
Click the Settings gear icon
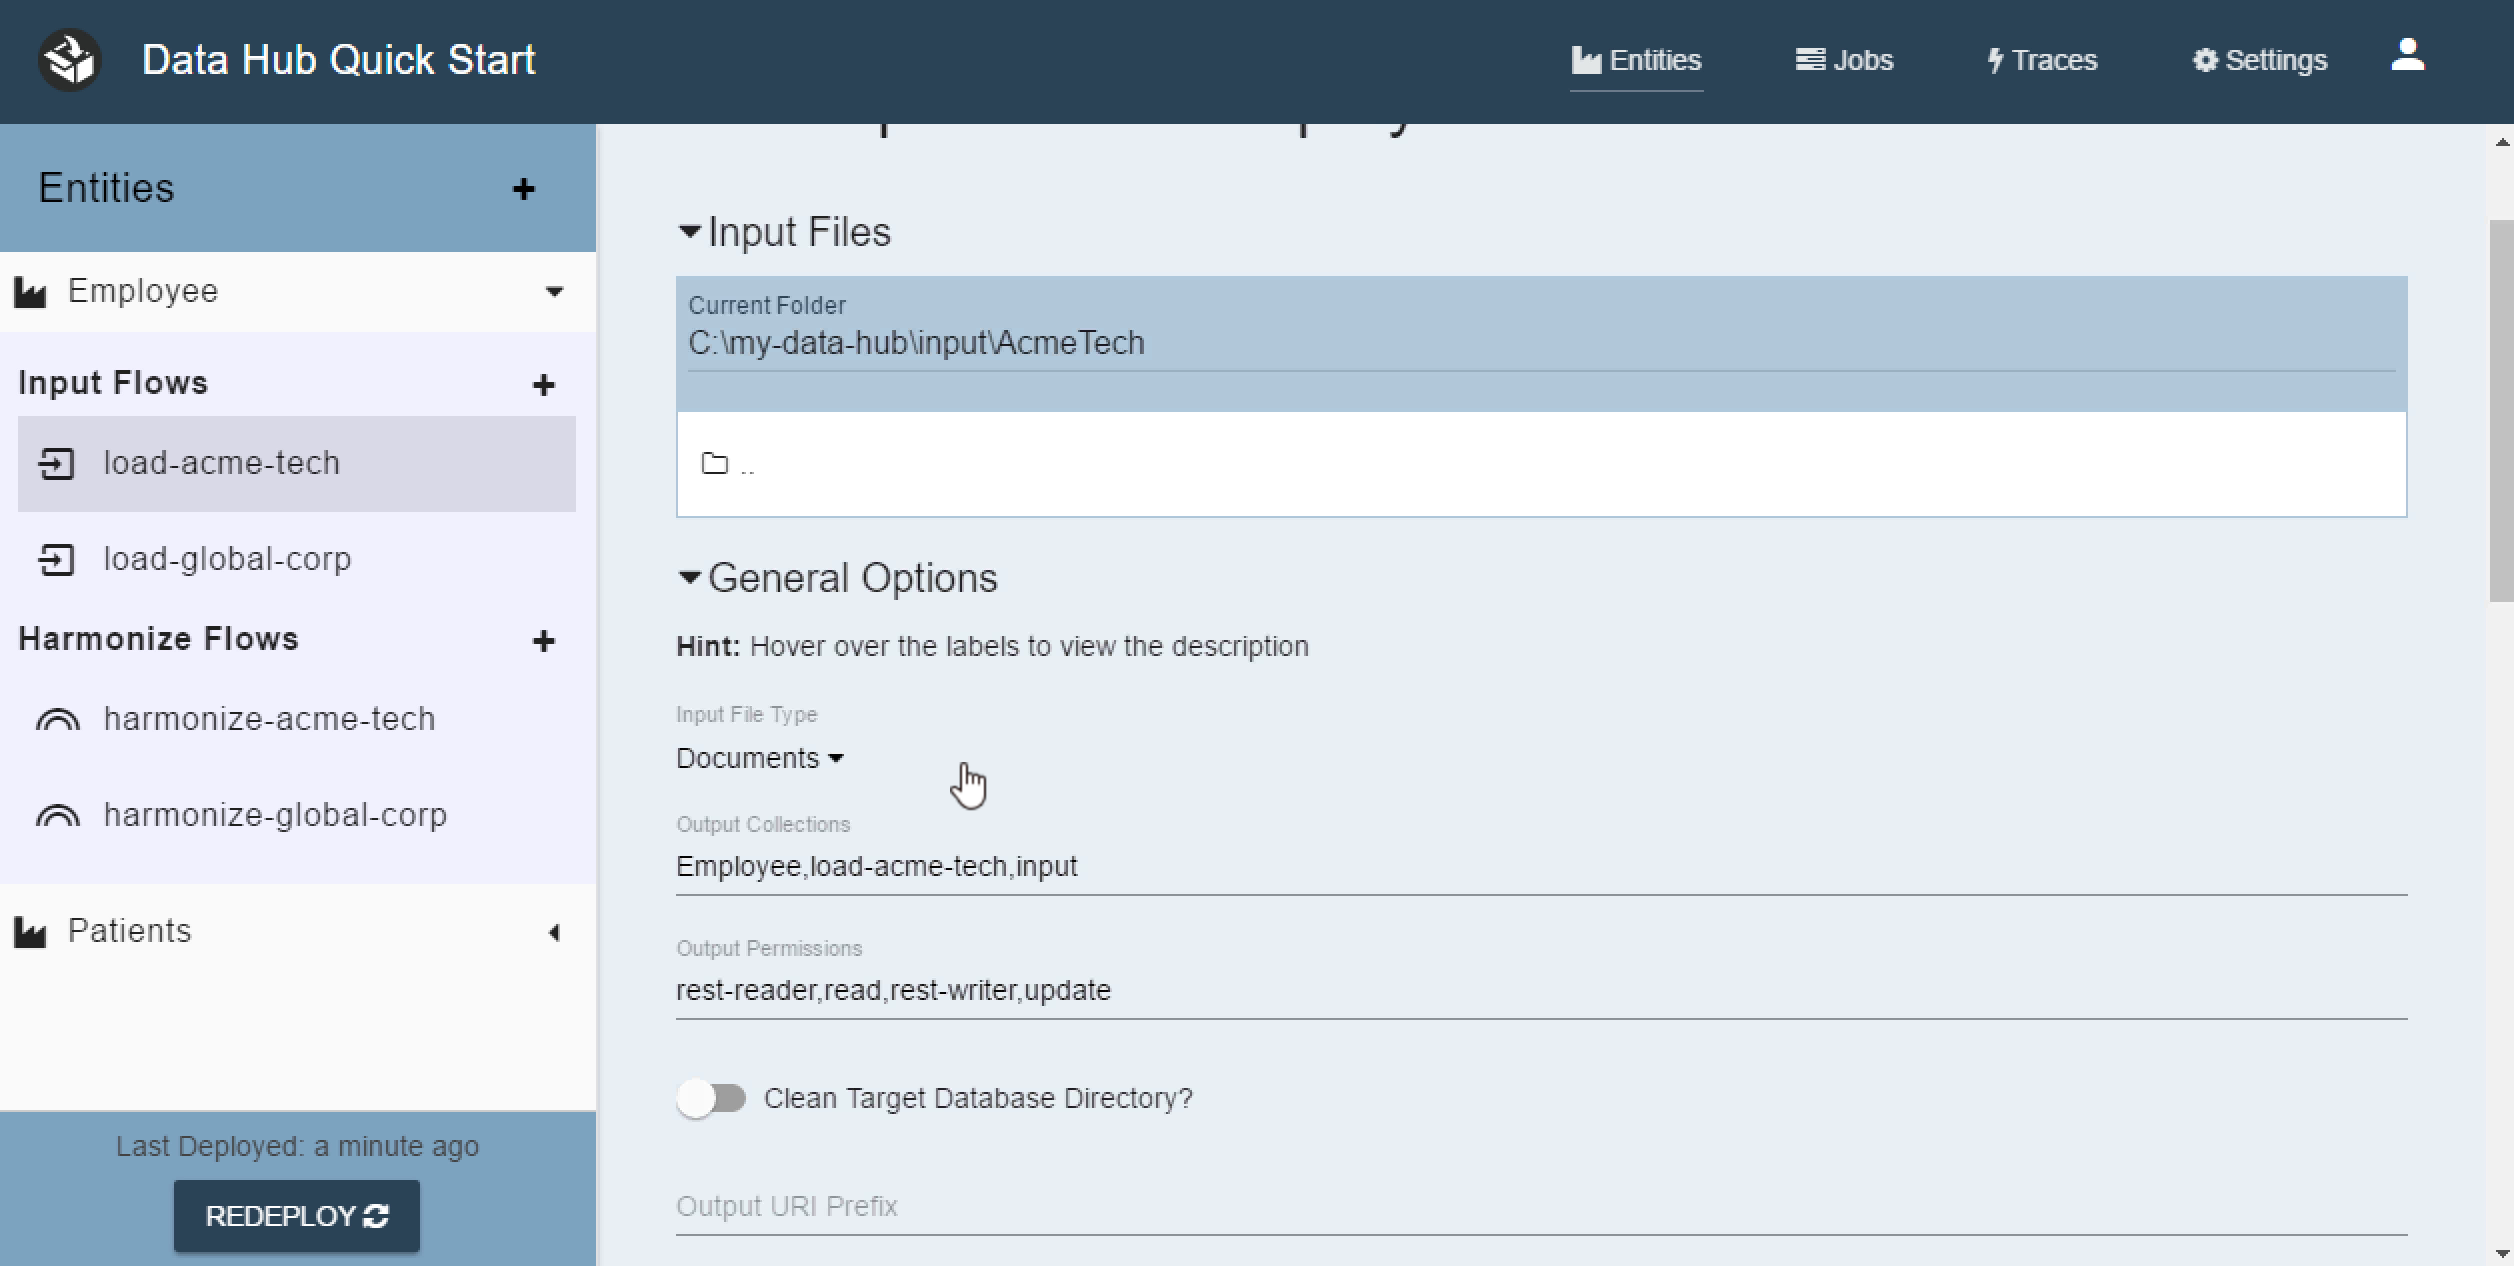2204,58
